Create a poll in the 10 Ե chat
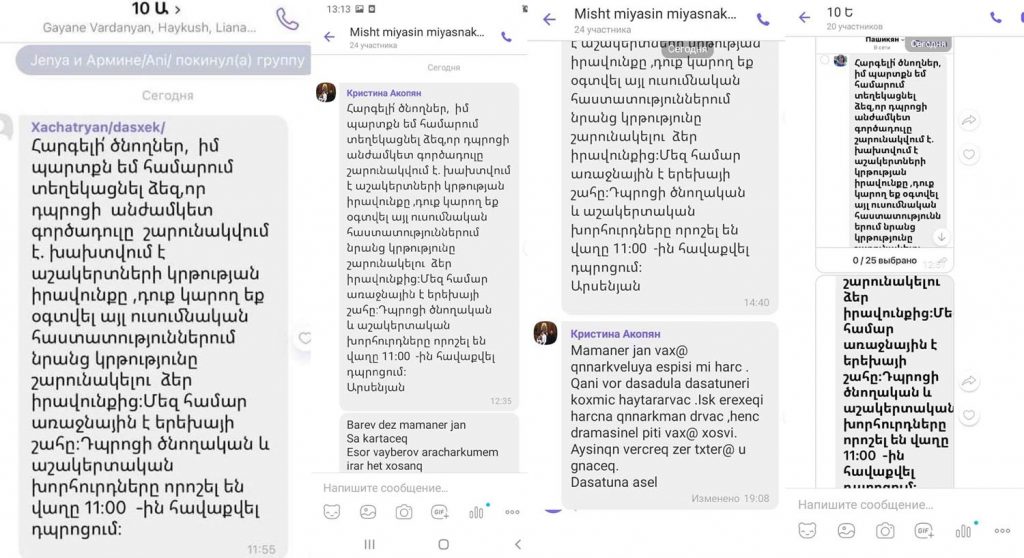Screen dimensions: 1024x558 tap(964, 531)
